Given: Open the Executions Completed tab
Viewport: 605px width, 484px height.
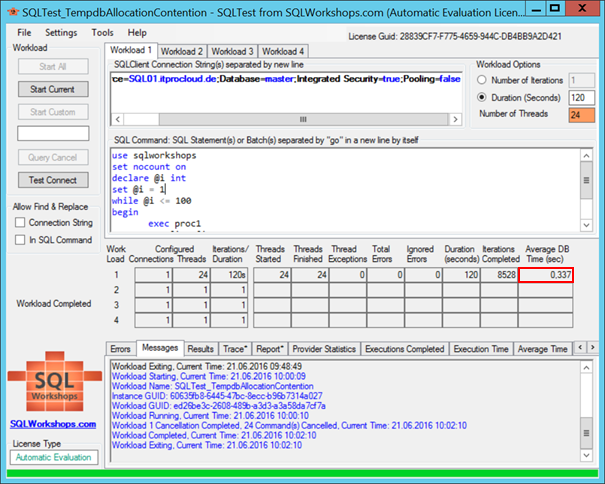Looking at the screenshot, I should coord(405,349).
